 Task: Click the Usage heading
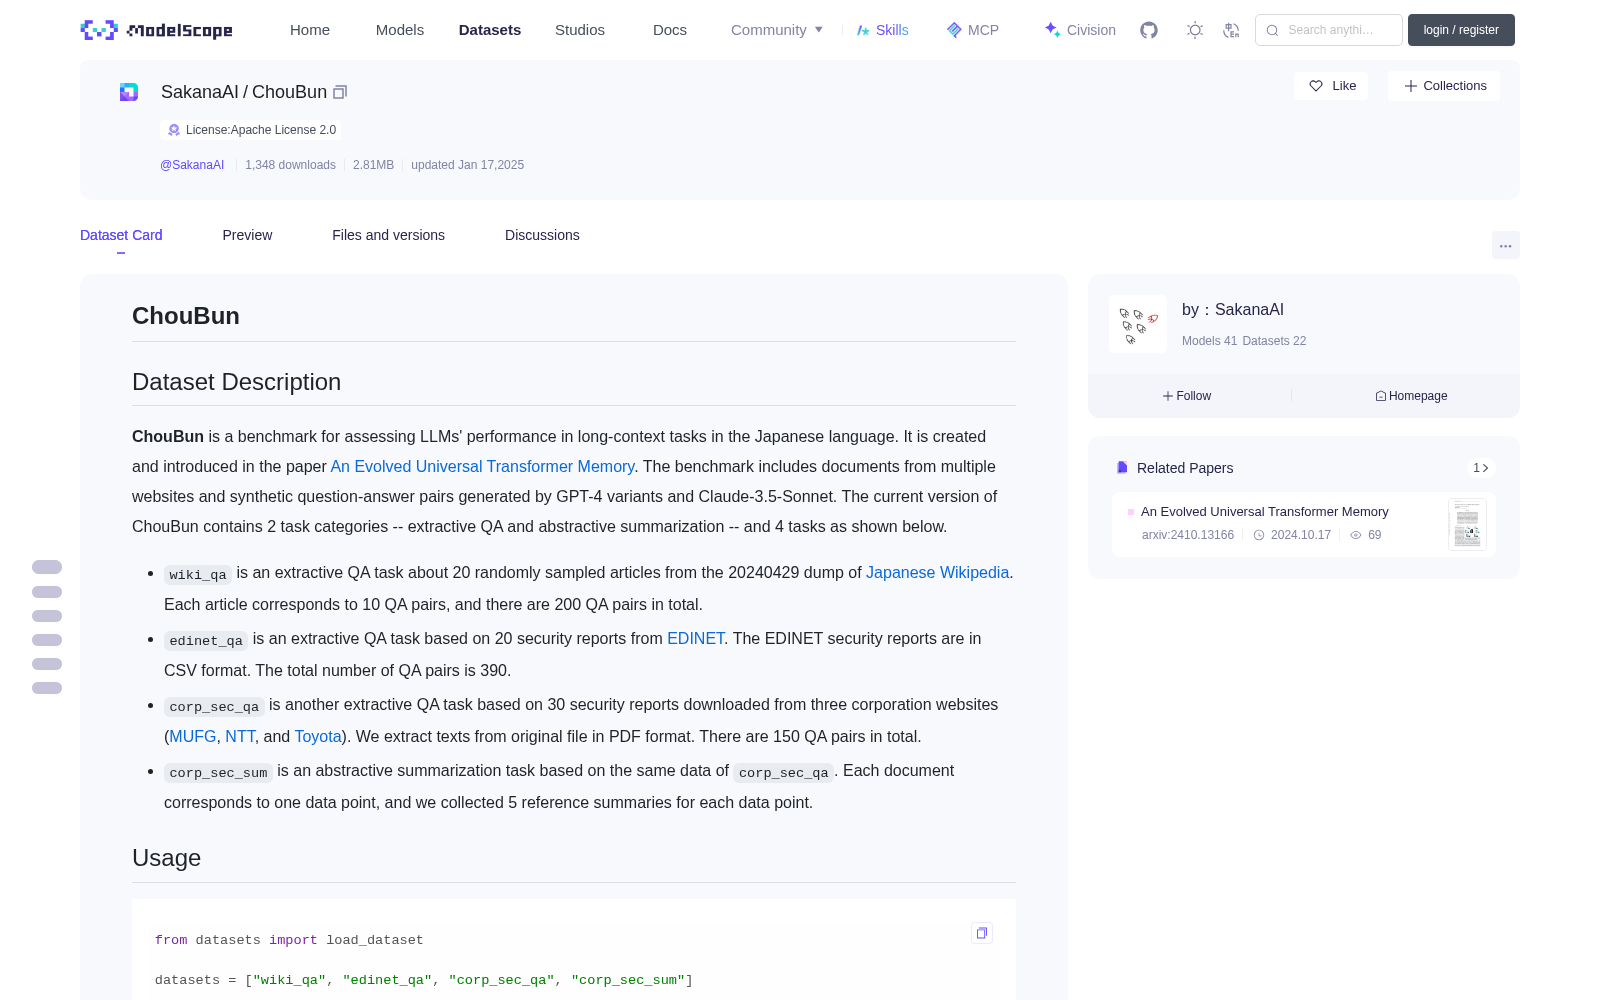coord(166,858)
